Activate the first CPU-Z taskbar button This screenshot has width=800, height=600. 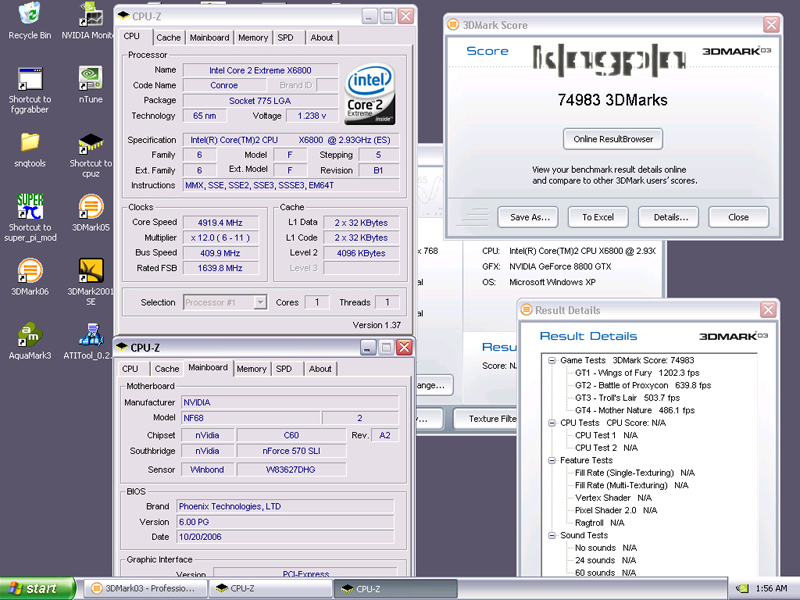click(x=271, y=588)
